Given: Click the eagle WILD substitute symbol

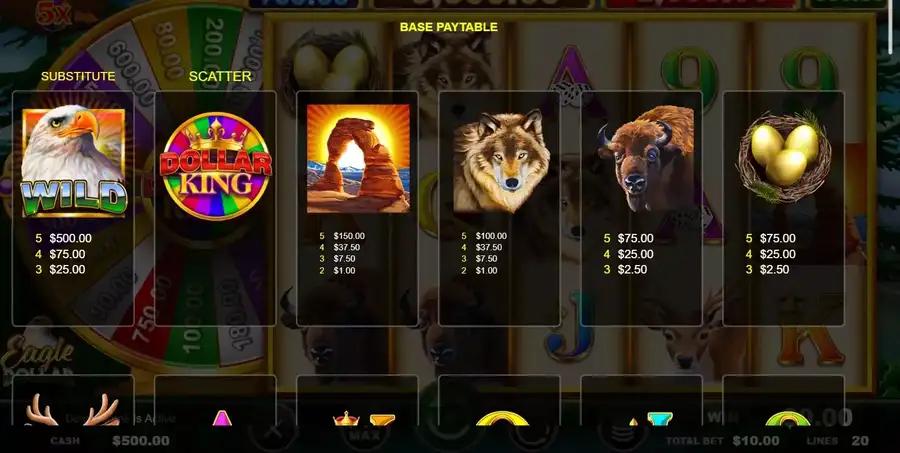Looking at the screenshot, I should tap(73, 161).
